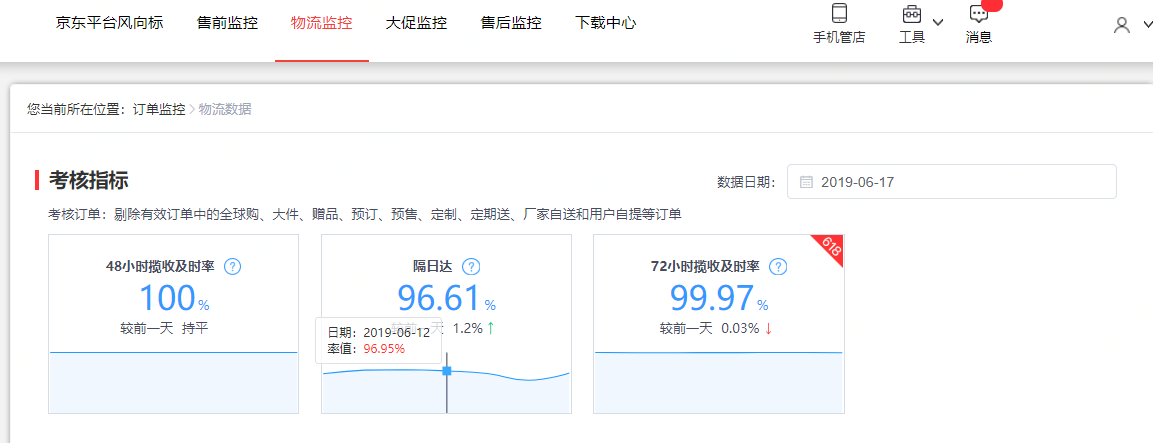The image size is (1153, 443).
Task: Click help icon beside 48小时揽收及时率
Action: tap(233, 267)
